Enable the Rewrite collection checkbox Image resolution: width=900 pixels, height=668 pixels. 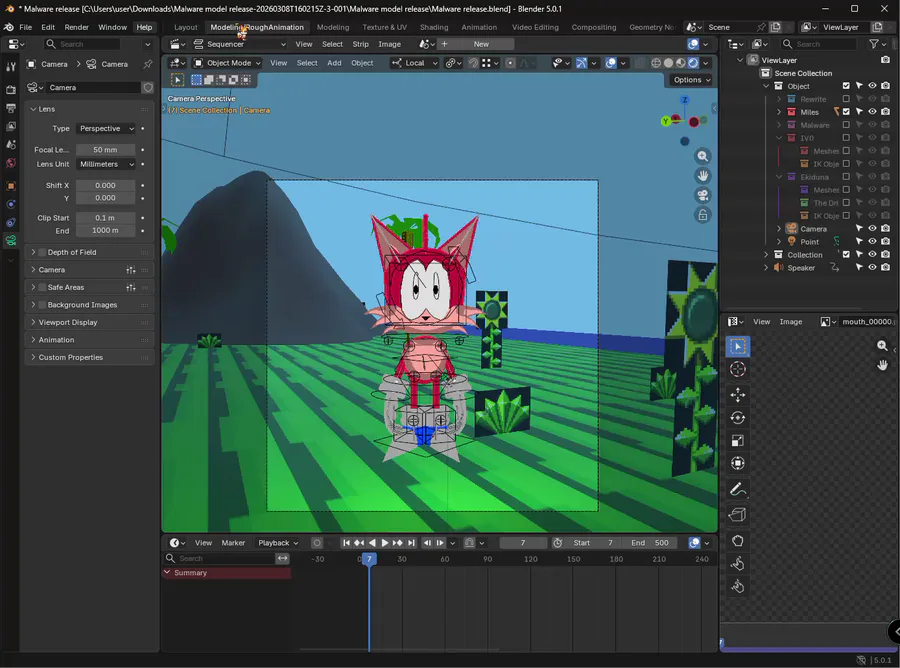846,99
